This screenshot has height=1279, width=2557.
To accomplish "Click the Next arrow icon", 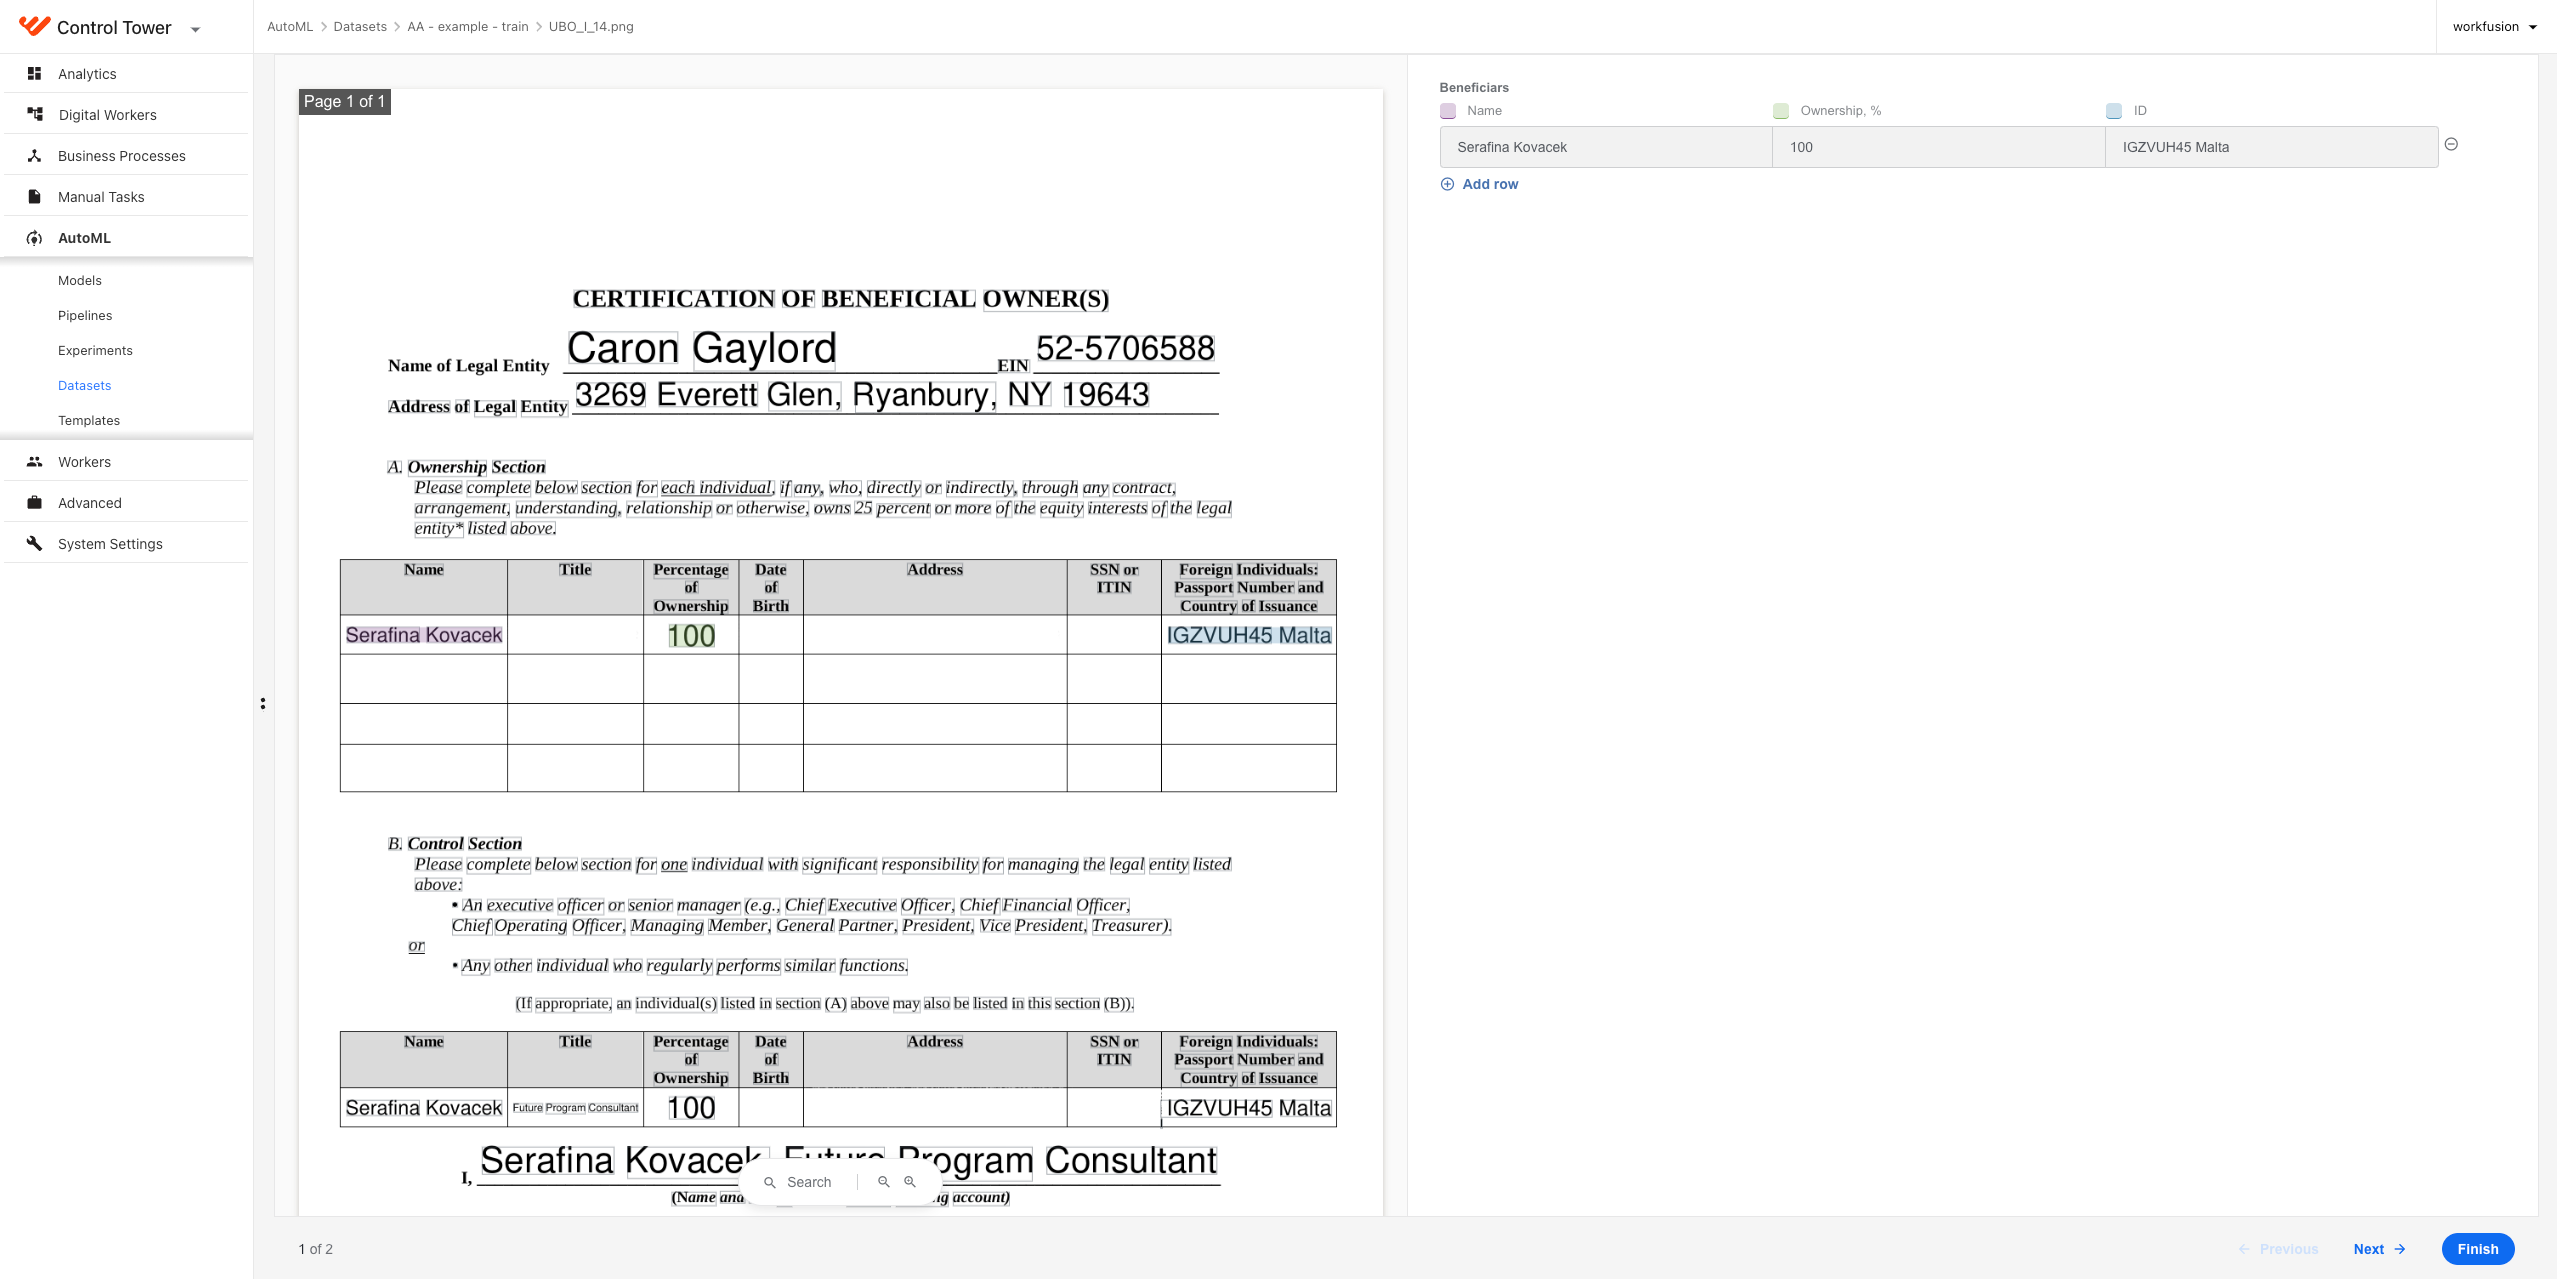I will pyautogui.click(x=2400, y=1249).
